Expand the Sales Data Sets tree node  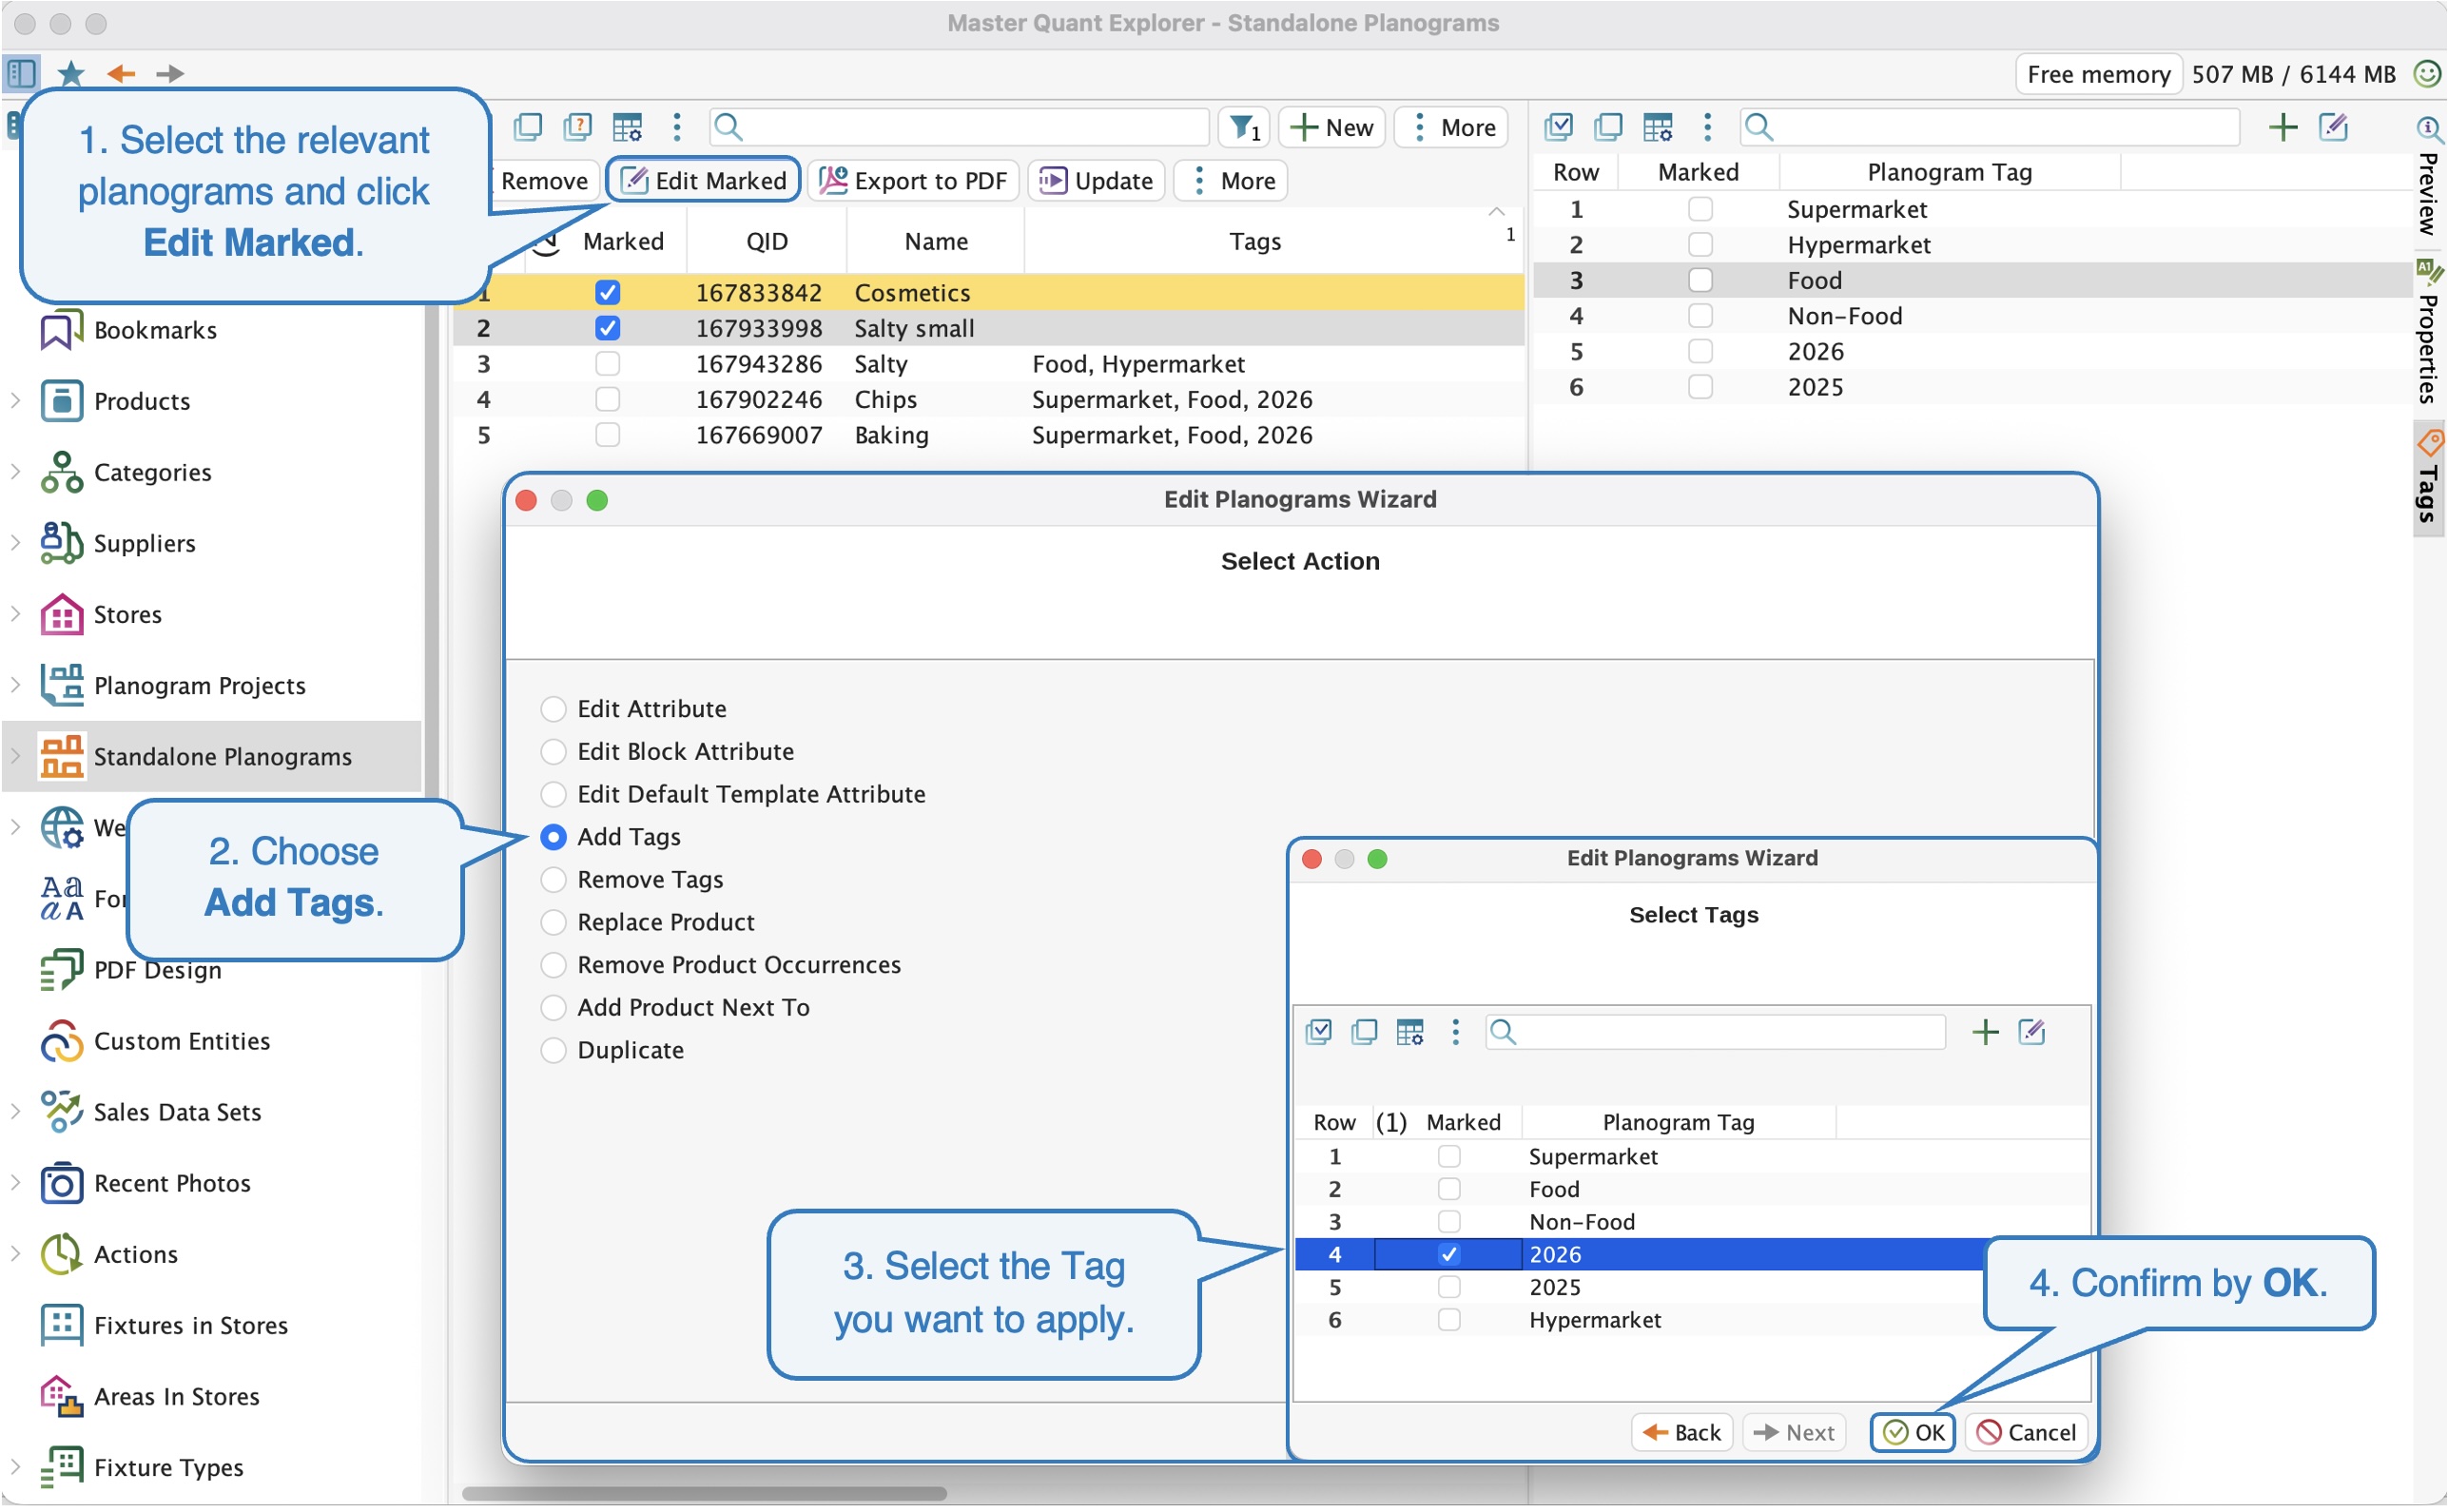(15, 1112)
